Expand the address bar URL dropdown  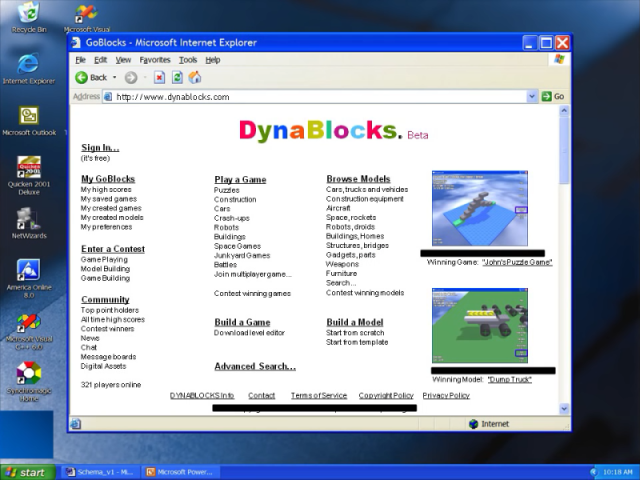point(531,97)
